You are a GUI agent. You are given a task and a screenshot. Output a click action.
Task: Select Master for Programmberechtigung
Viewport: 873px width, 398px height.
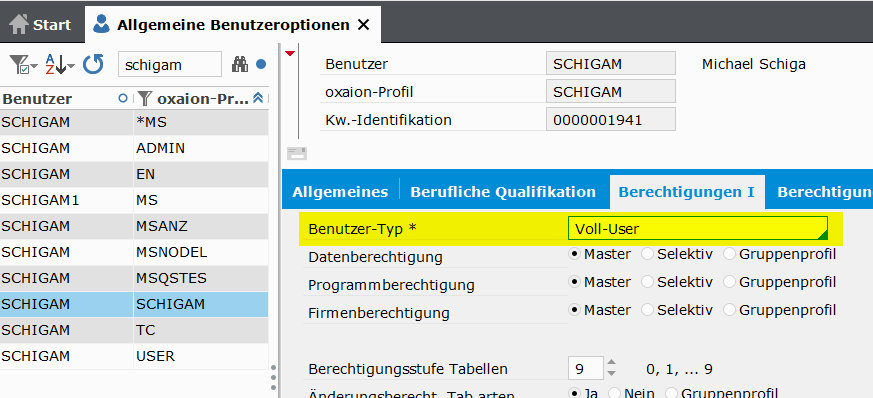574,282
